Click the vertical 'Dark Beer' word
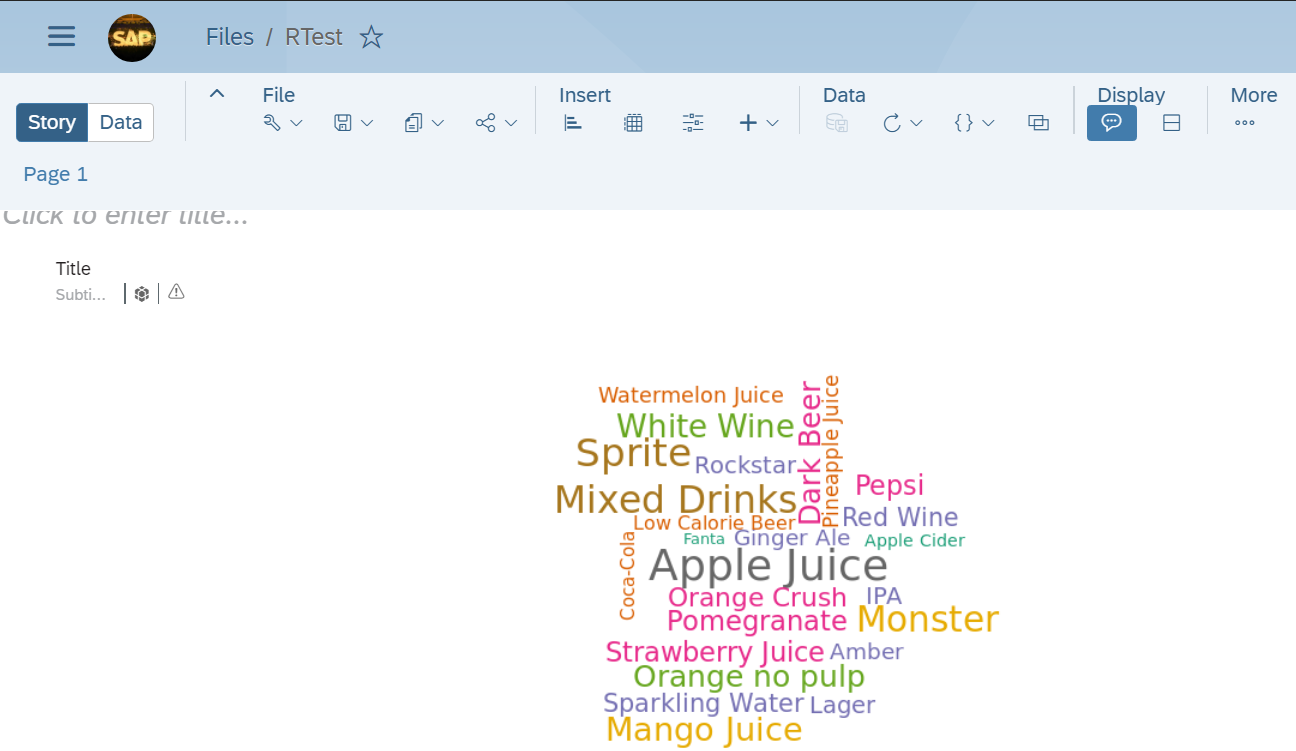Screen dimensions: 1296x751 coord(809,453)
